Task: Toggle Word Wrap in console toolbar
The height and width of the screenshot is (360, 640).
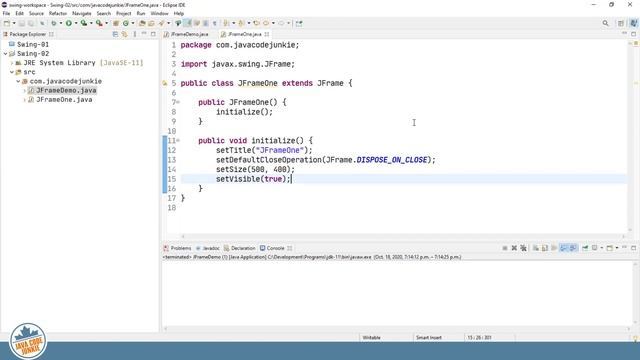Action: (x=554, y=248)
